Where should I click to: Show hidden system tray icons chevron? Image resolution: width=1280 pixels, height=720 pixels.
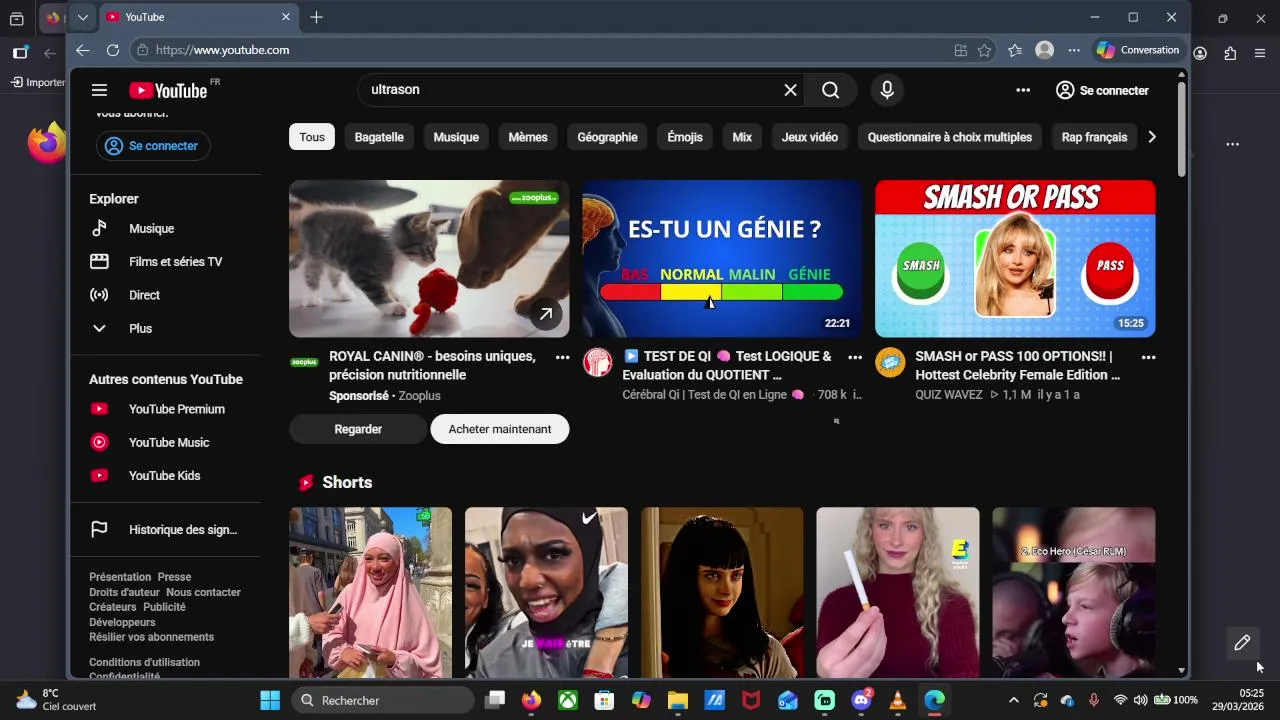(1013, 700)
